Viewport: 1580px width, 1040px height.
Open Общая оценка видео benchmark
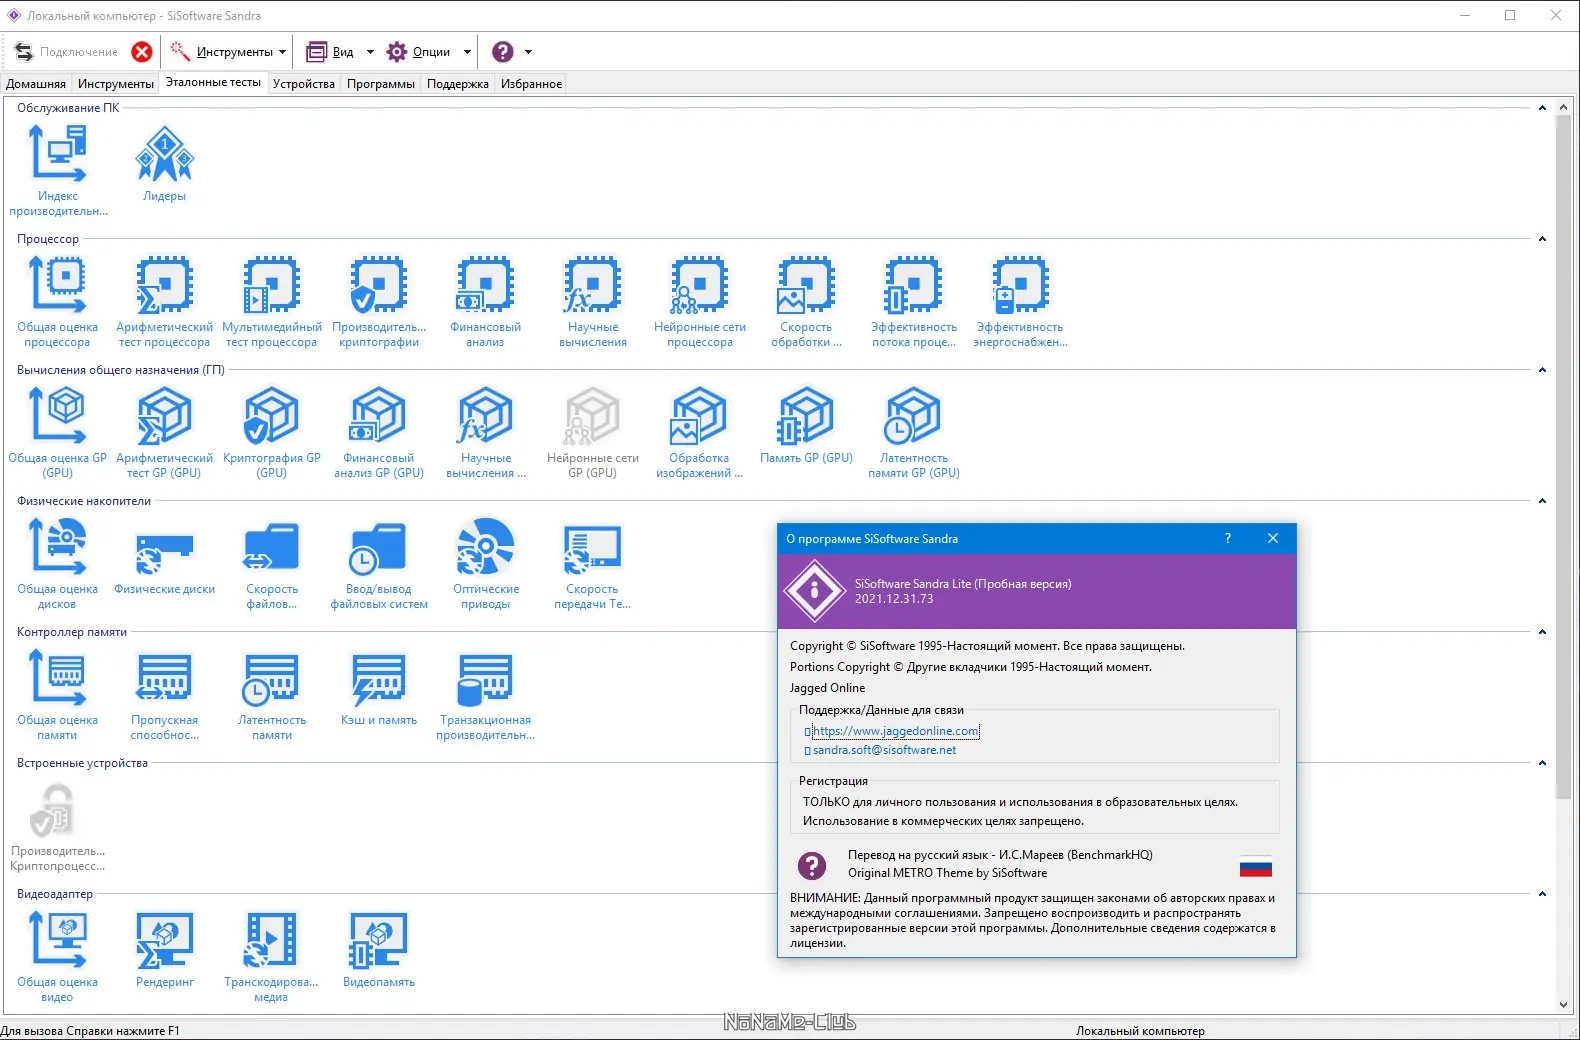click(58, 956)
